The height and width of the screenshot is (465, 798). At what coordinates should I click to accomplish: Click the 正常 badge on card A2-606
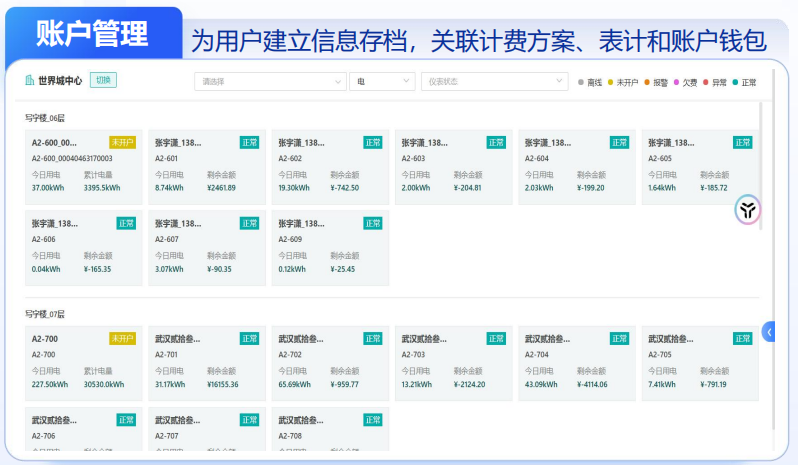click(126, 223)
